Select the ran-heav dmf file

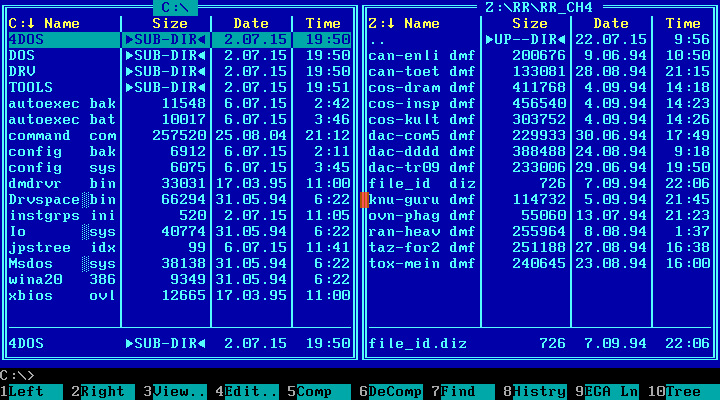540,232
